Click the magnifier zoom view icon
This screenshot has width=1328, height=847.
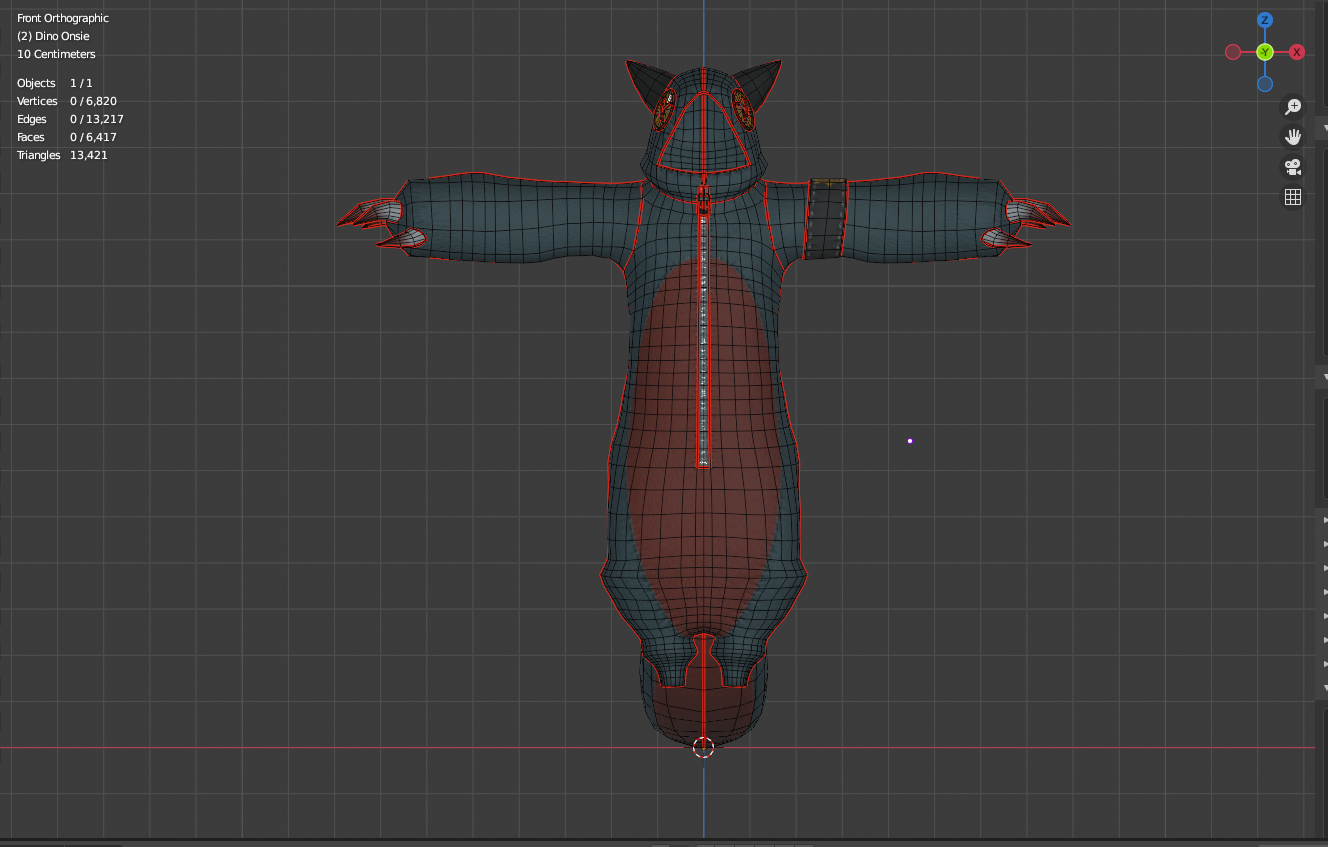click(1293, 106)
